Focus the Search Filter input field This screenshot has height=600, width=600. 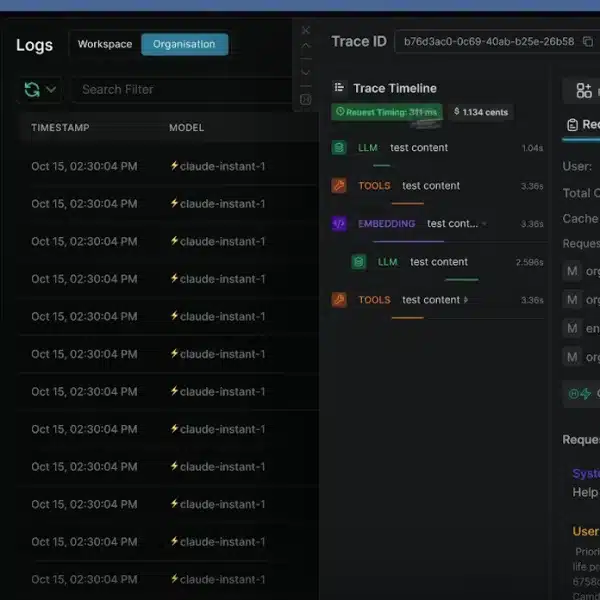[183, 90]
